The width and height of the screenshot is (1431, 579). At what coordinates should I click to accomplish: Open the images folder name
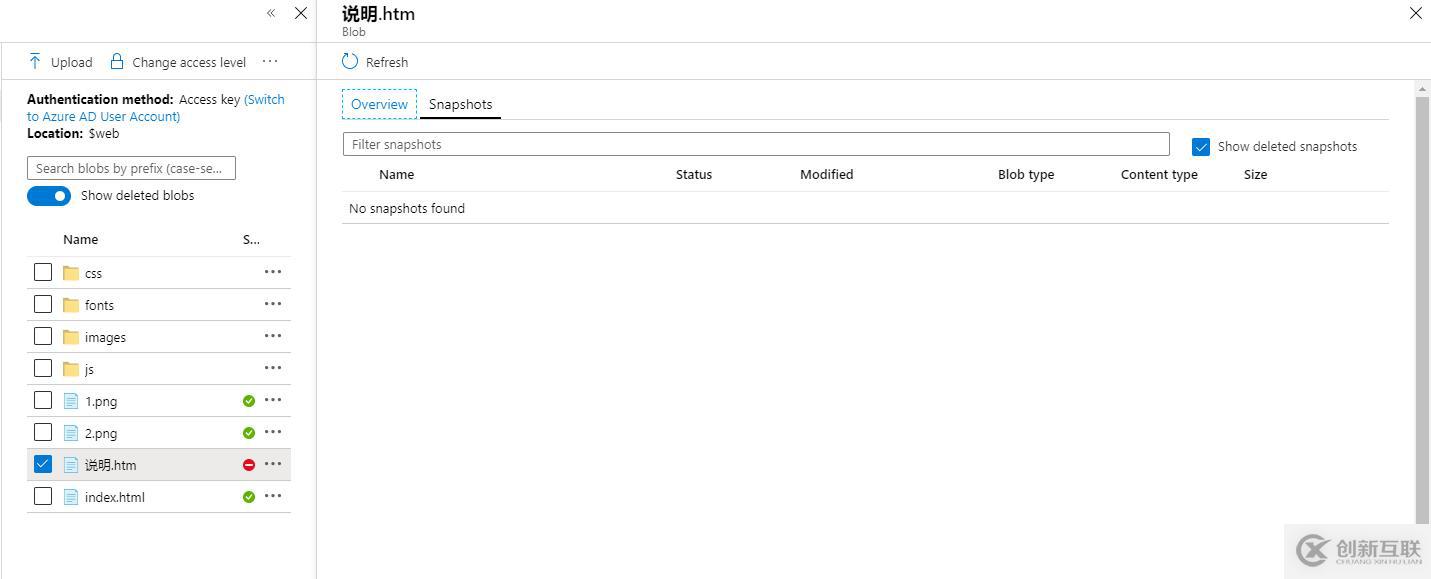[x=105, y=337]
